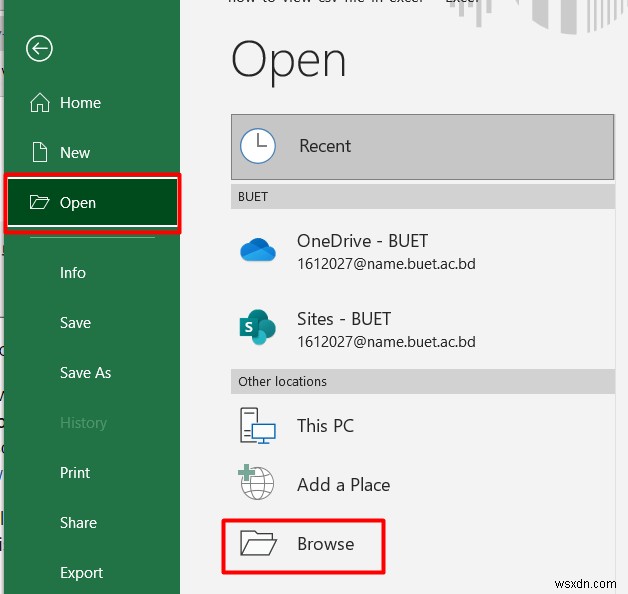Click the New blank document icon

pos(40,152)
